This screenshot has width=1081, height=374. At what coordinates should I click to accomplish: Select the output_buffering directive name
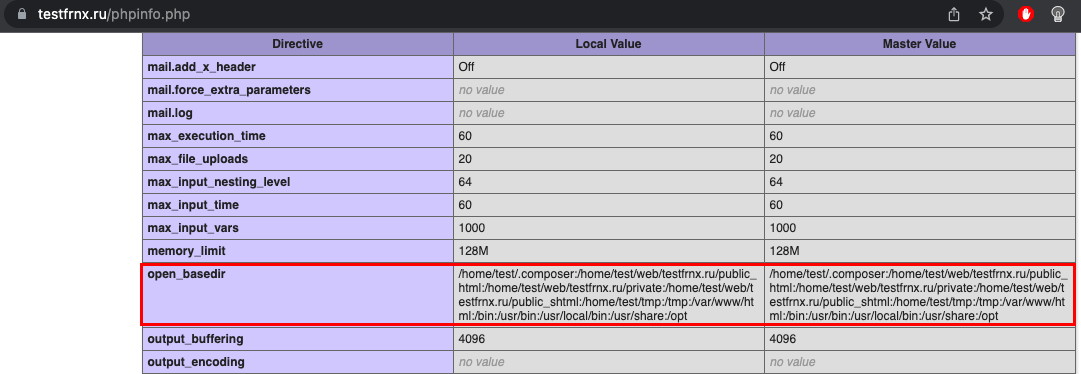[x=195, y=339]
